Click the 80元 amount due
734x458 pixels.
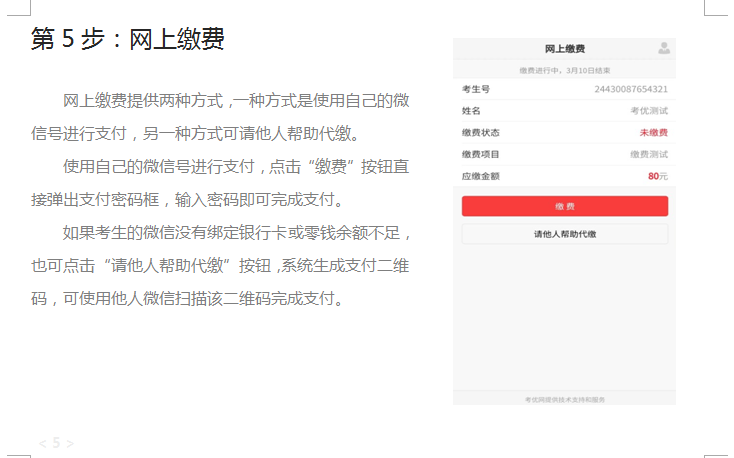pos(657,176)
